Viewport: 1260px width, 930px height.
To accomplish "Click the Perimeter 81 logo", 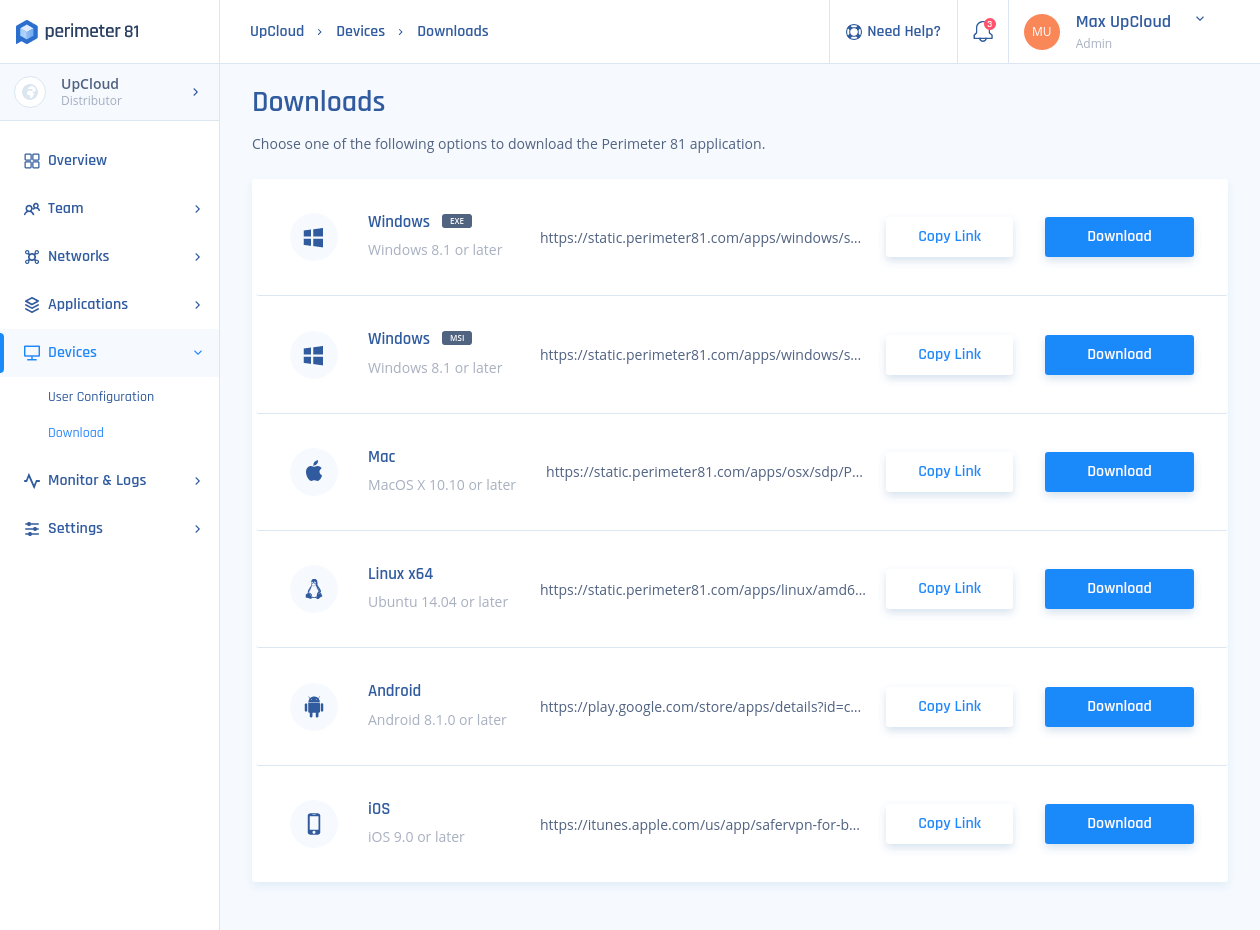I will [x=78, y=31].
